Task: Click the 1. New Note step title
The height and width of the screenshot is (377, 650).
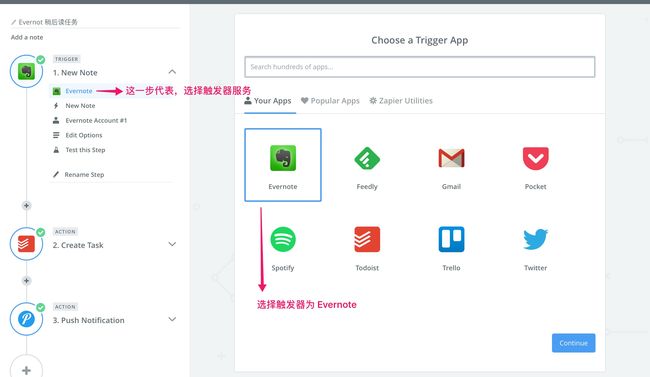Action: click(x=75, y=73)
